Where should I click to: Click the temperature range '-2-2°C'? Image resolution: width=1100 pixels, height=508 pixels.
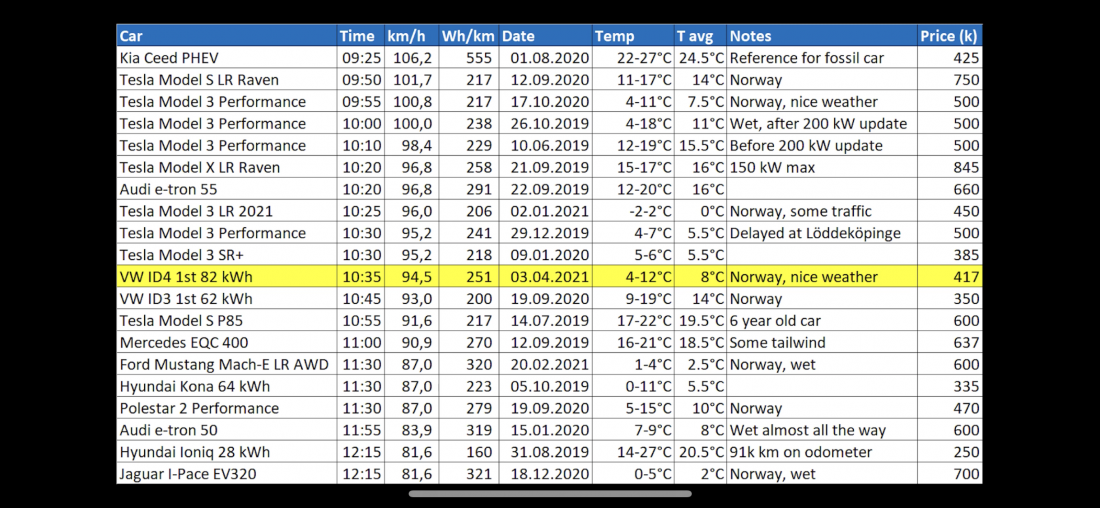[633, 211]
